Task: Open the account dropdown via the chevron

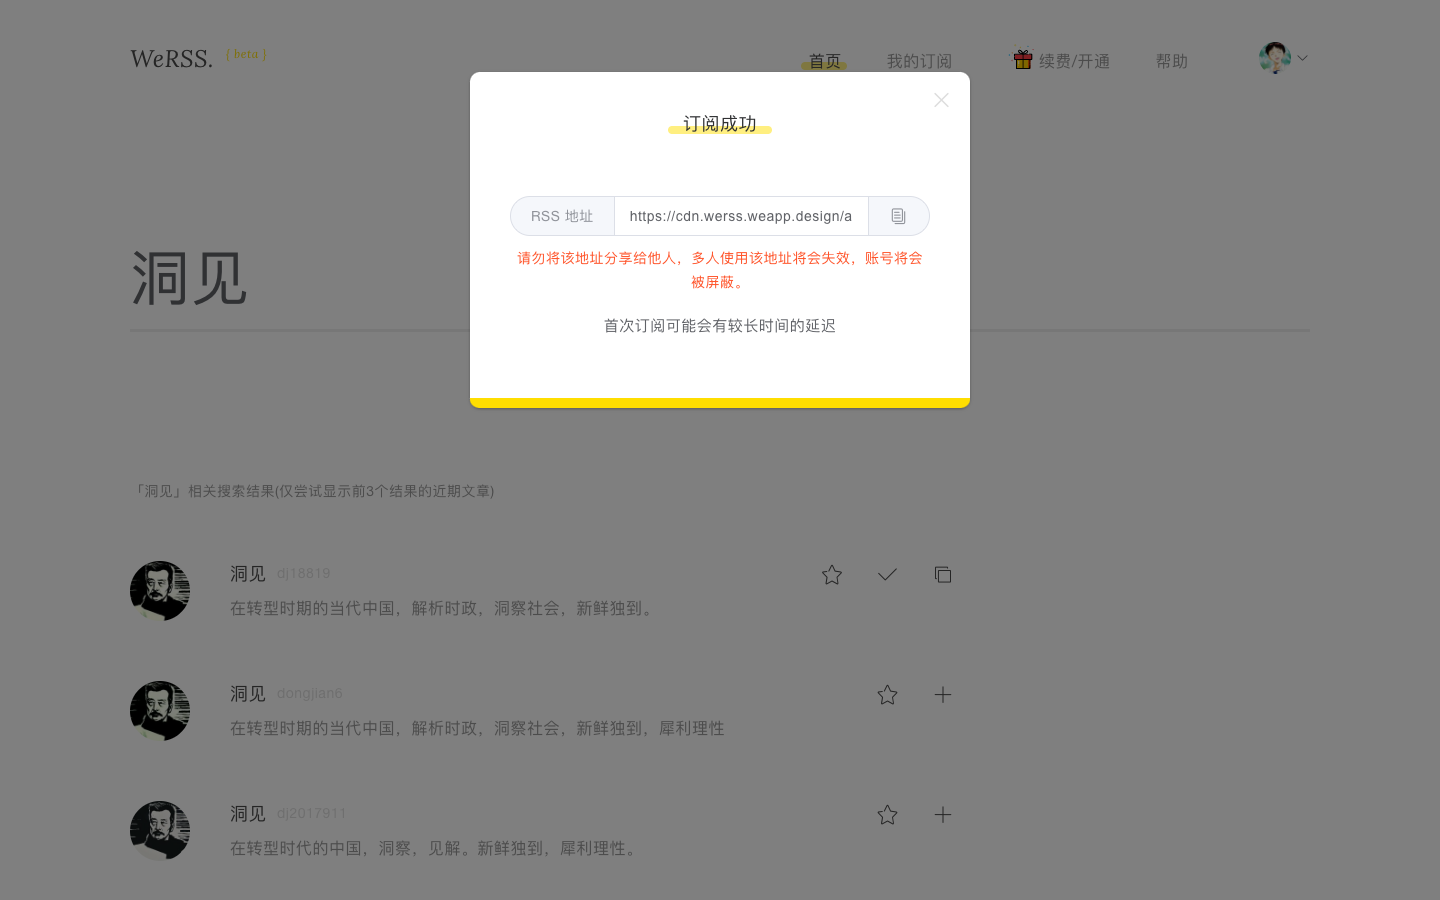Action: click(1301, 59)
